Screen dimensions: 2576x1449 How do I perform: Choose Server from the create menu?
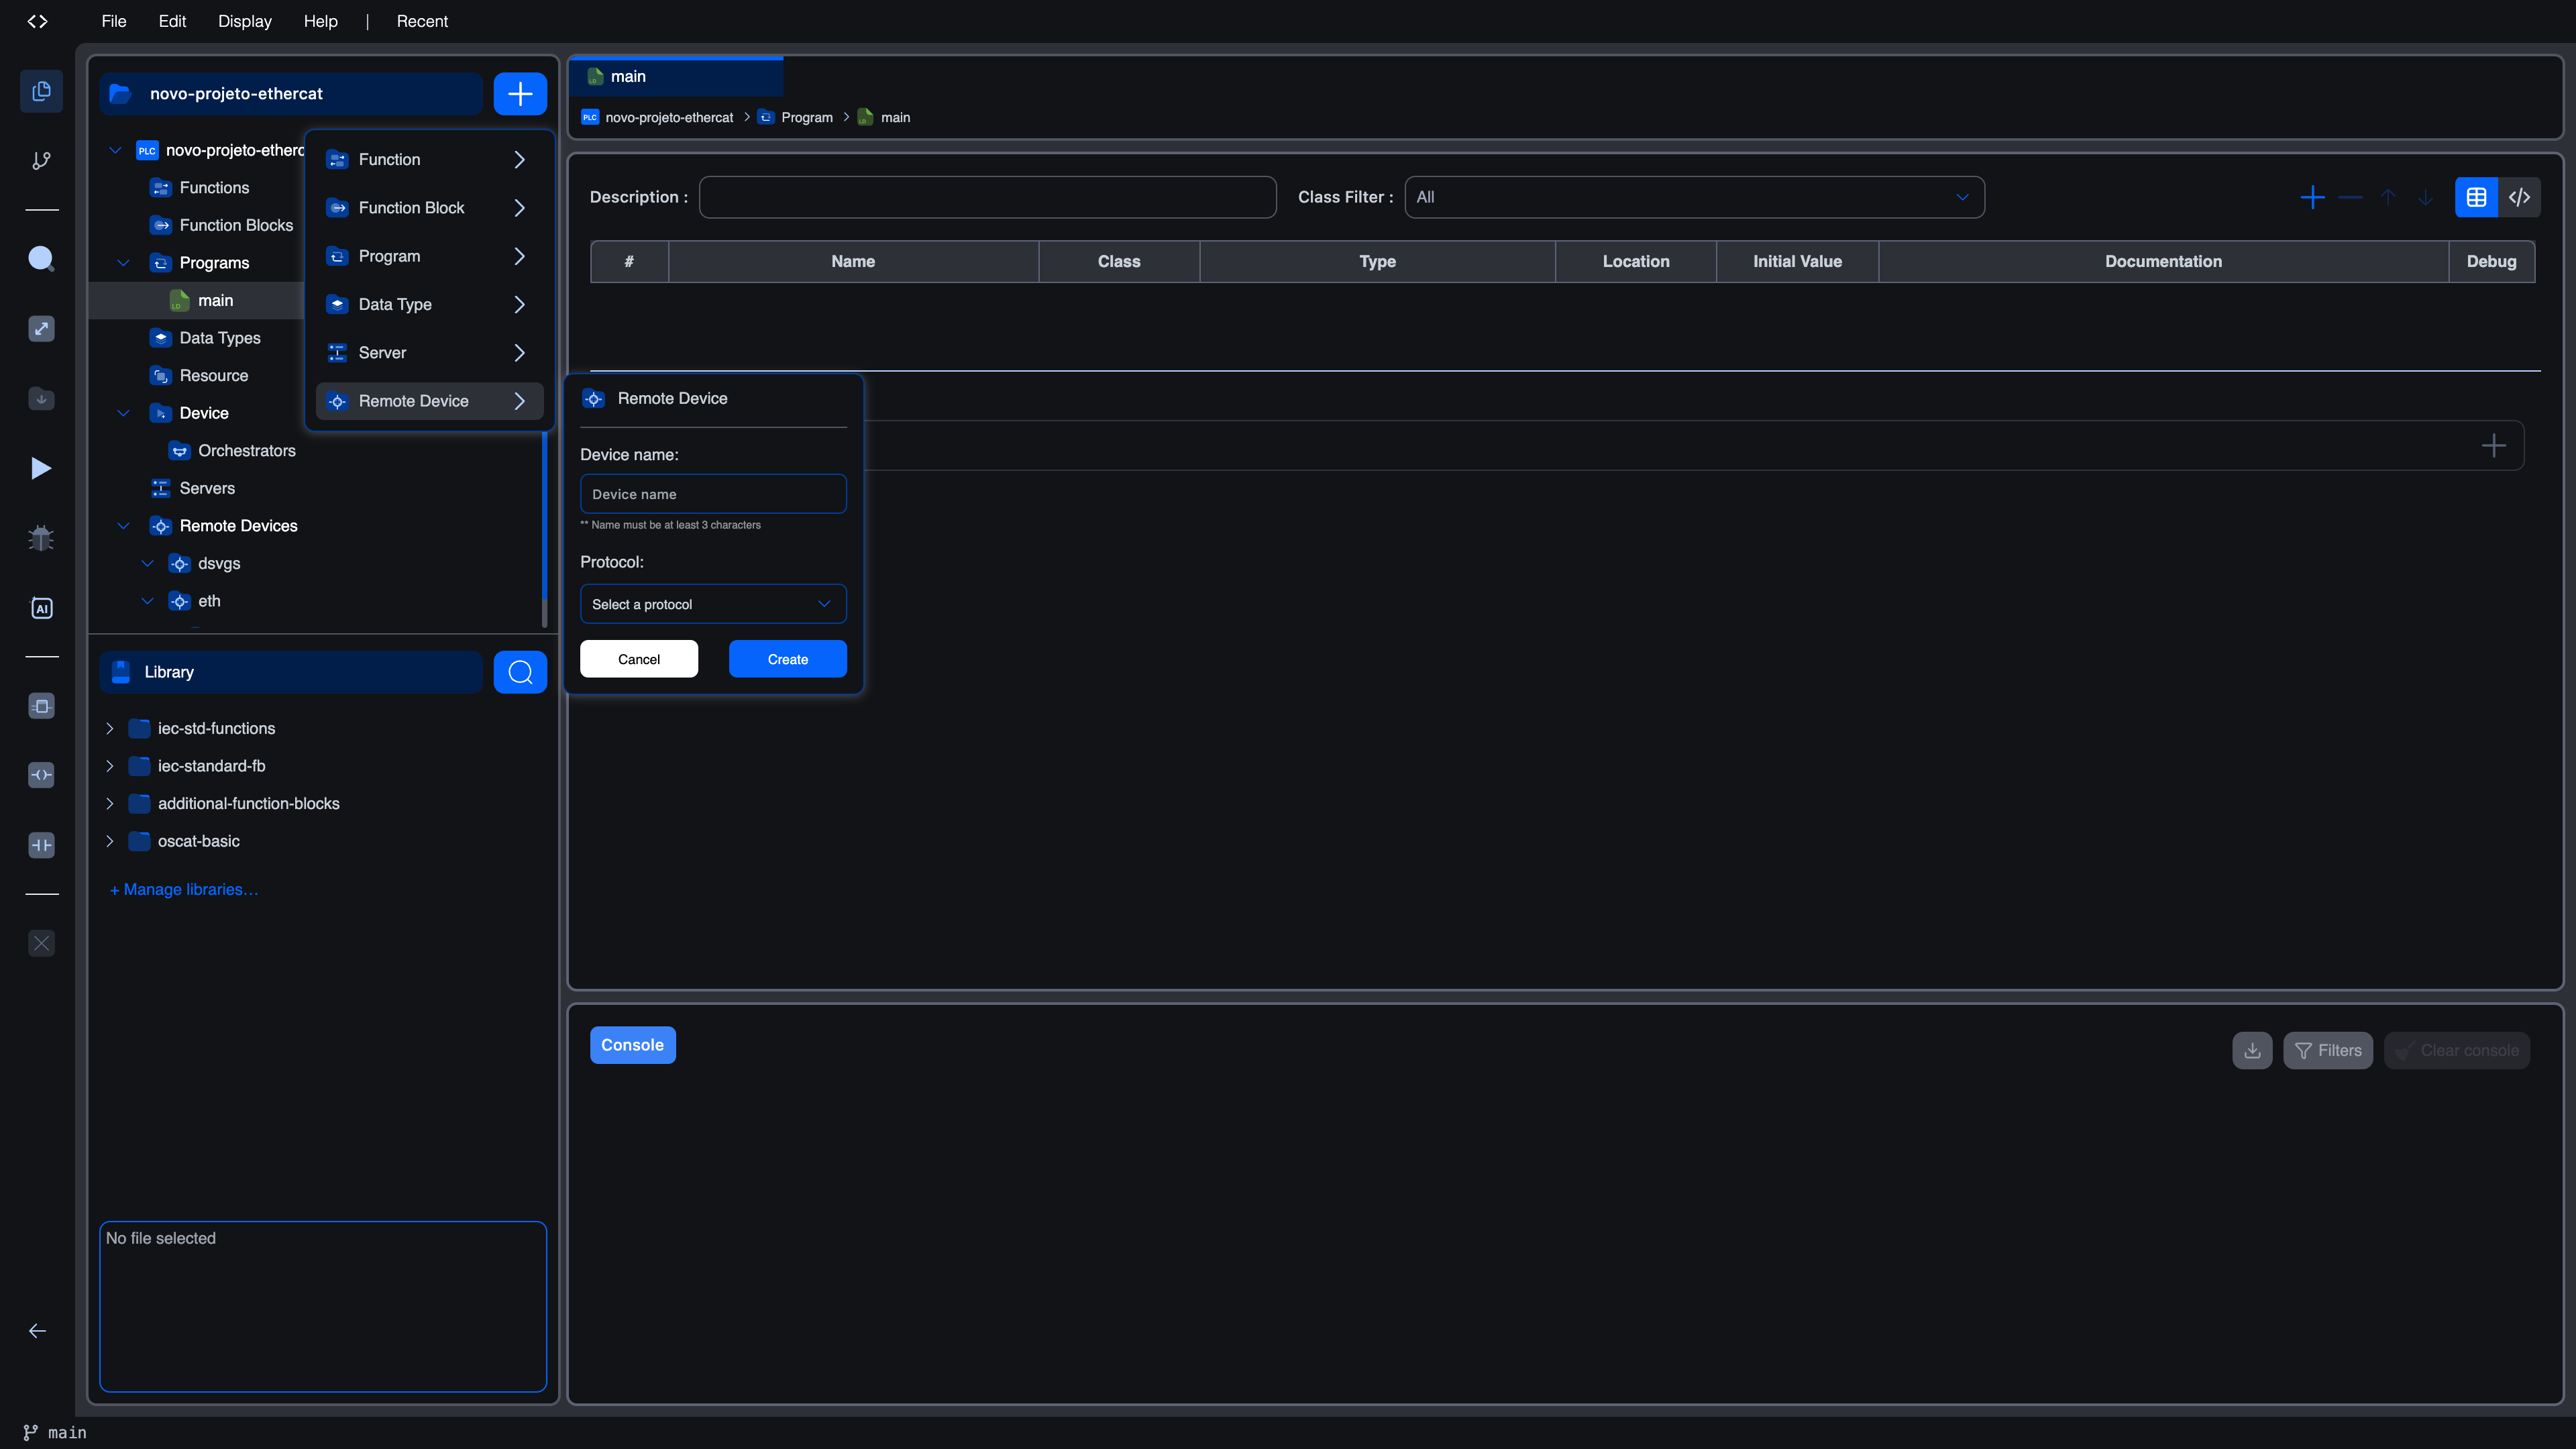point(429,352)
